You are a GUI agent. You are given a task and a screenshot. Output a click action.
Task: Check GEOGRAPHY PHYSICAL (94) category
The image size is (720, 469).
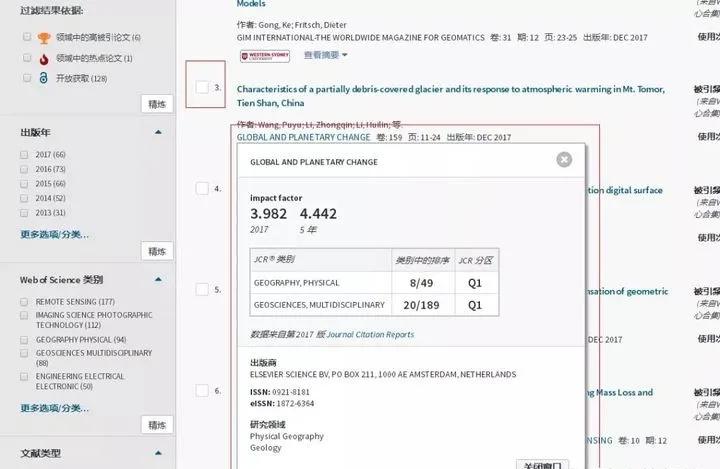coord(24,340)
